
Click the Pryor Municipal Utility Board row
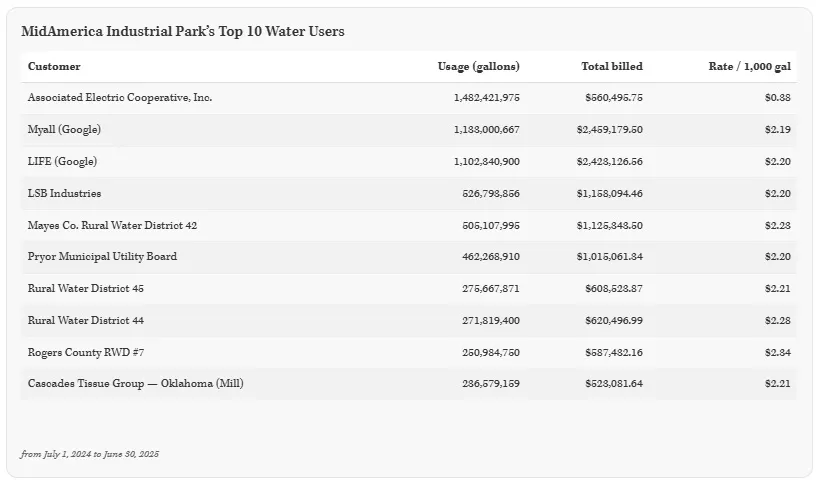coord(102,257)
